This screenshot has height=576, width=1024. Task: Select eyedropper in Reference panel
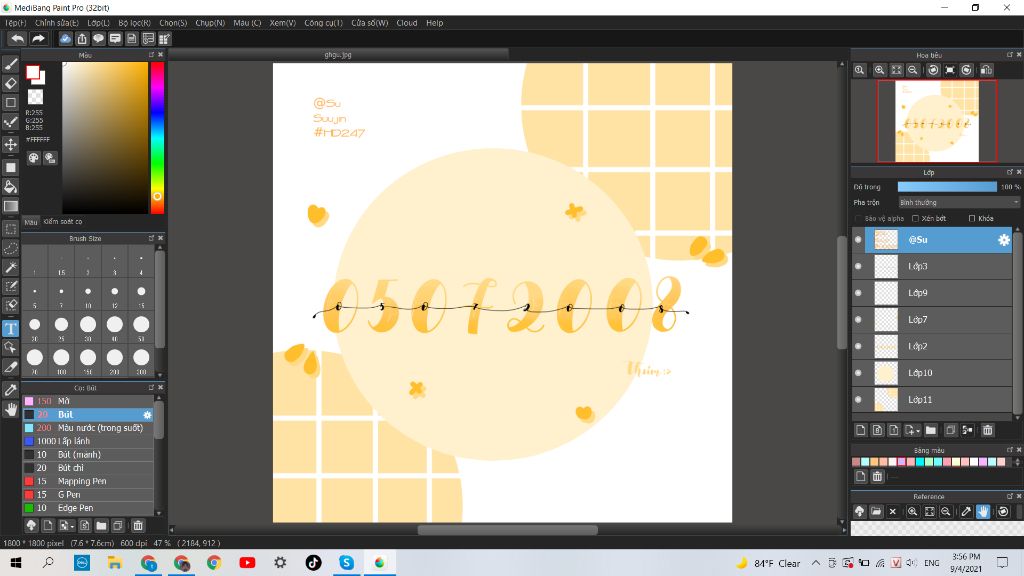tap(966, 511)
